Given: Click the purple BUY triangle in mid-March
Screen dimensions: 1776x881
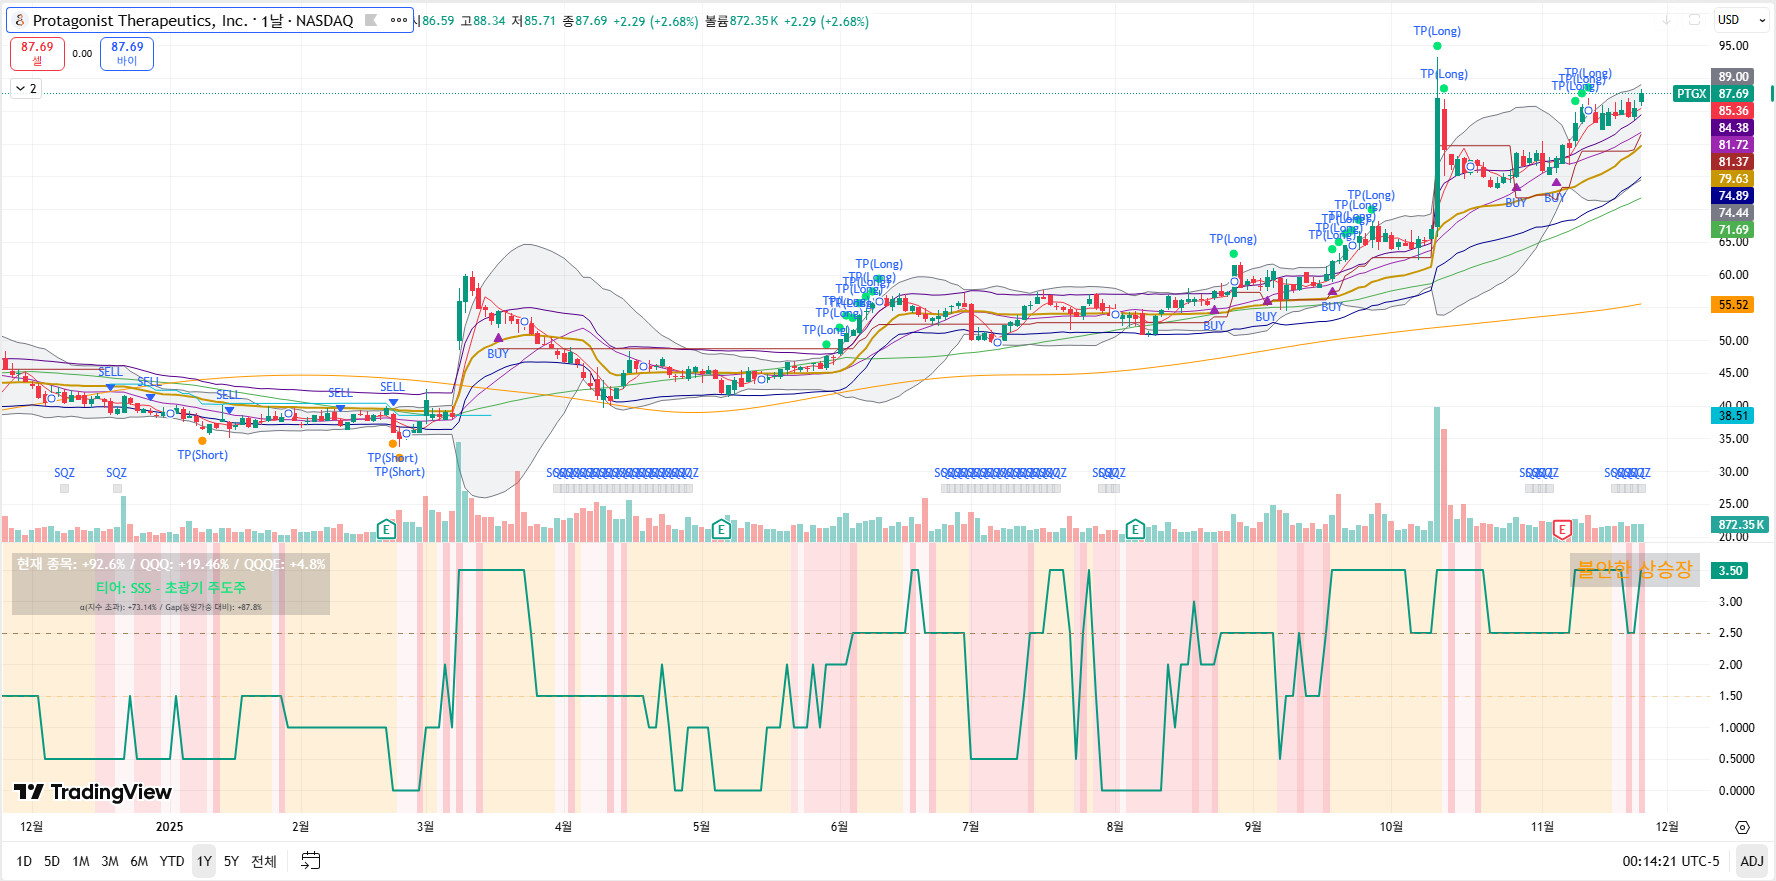Looking at the screenshot, I should click(498, 338).
